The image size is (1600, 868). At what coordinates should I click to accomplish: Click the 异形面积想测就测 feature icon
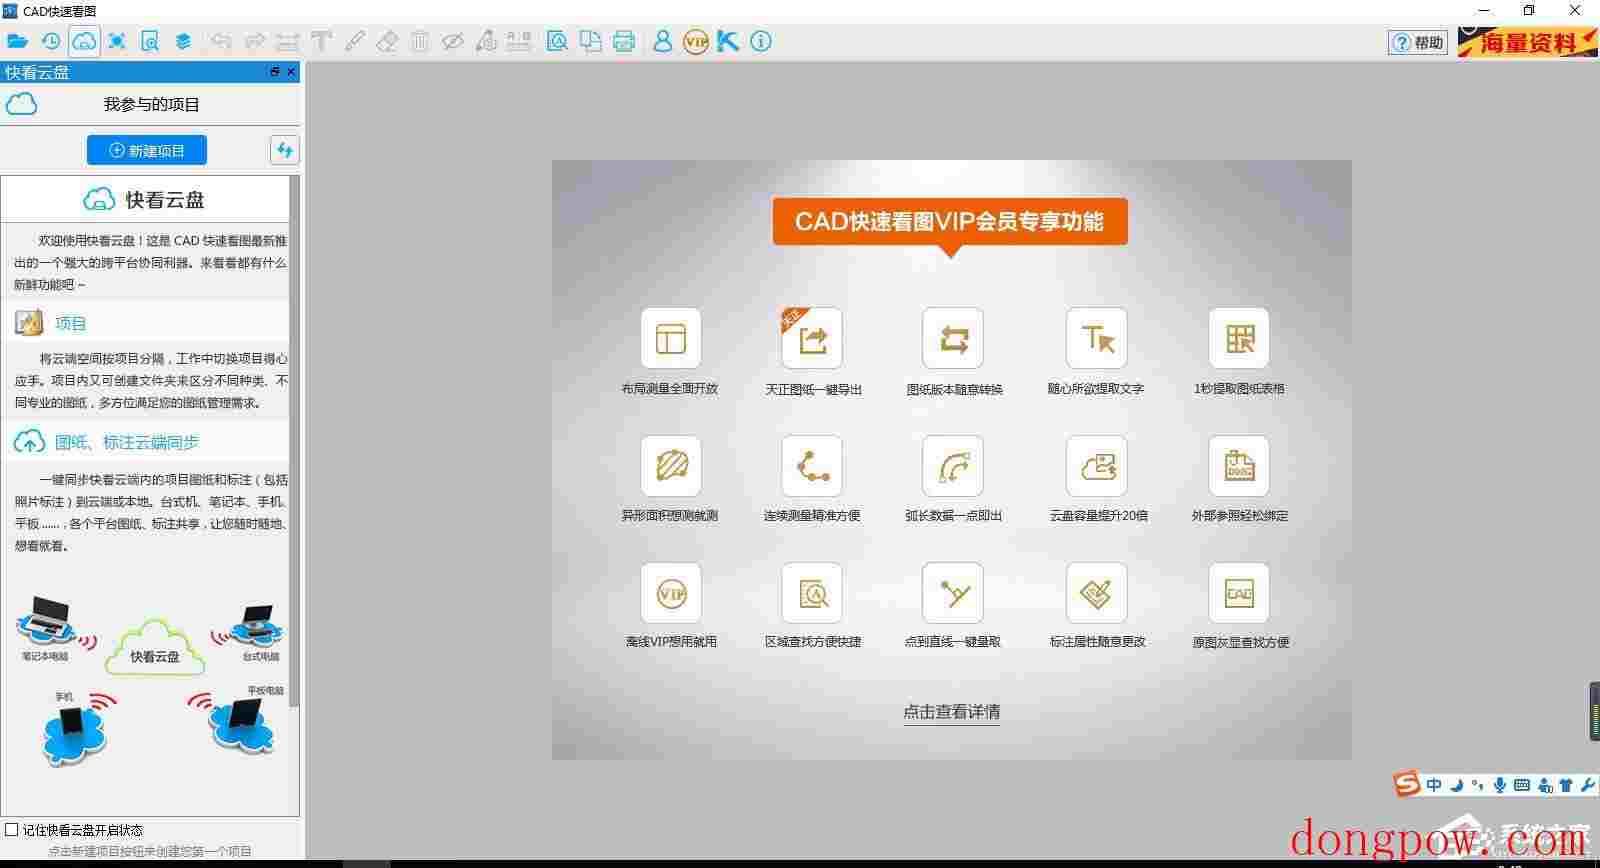pos(670,465)
